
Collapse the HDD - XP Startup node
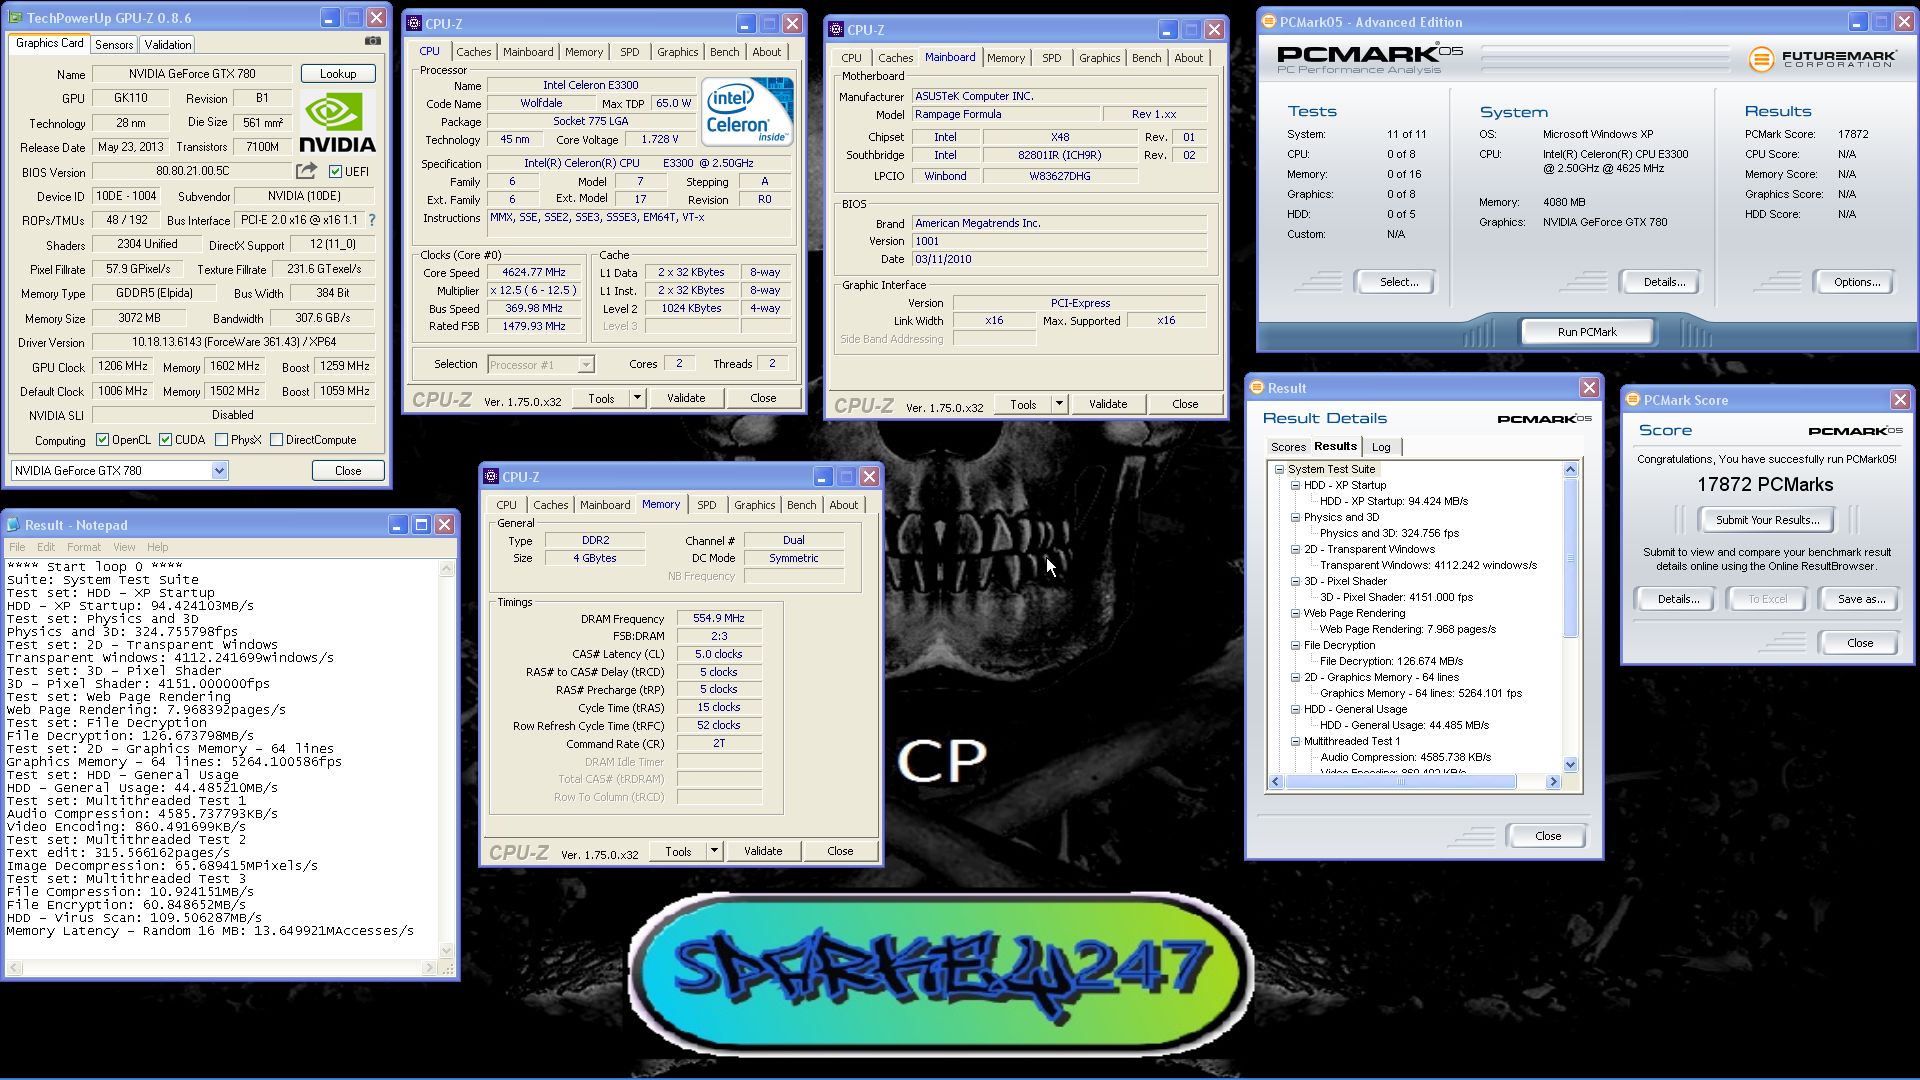pos(1295,485)
